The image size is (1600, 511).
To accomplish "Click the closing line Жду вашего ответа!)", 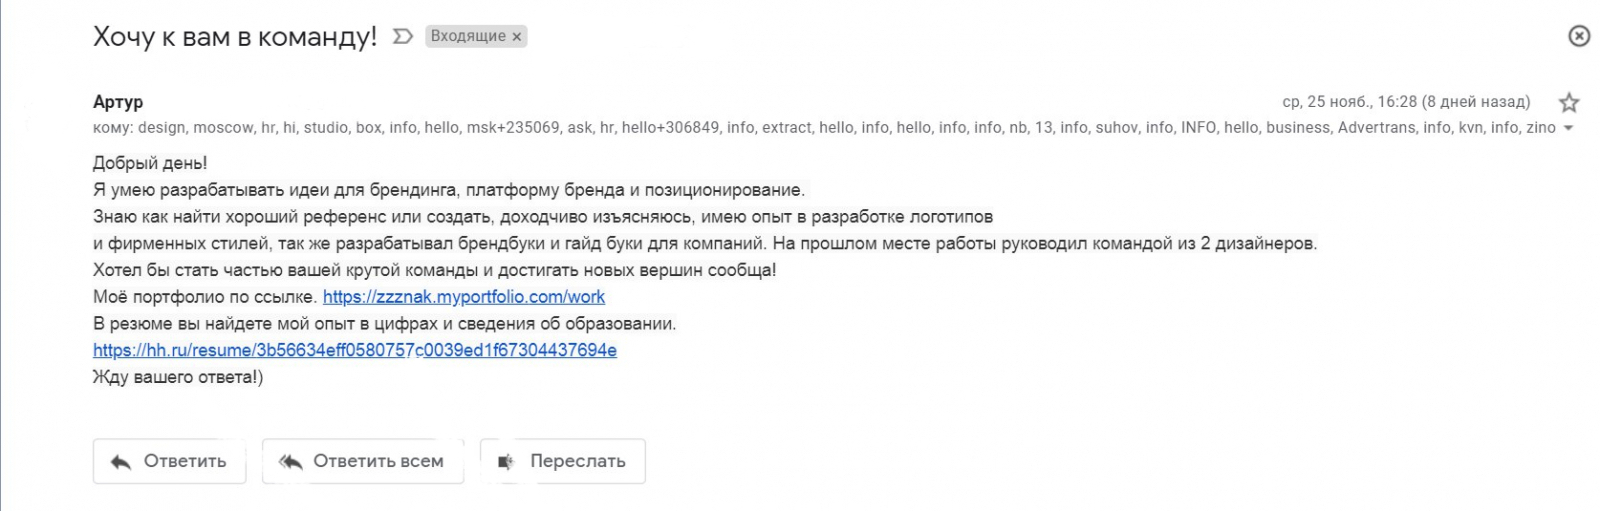I will 178,377.
